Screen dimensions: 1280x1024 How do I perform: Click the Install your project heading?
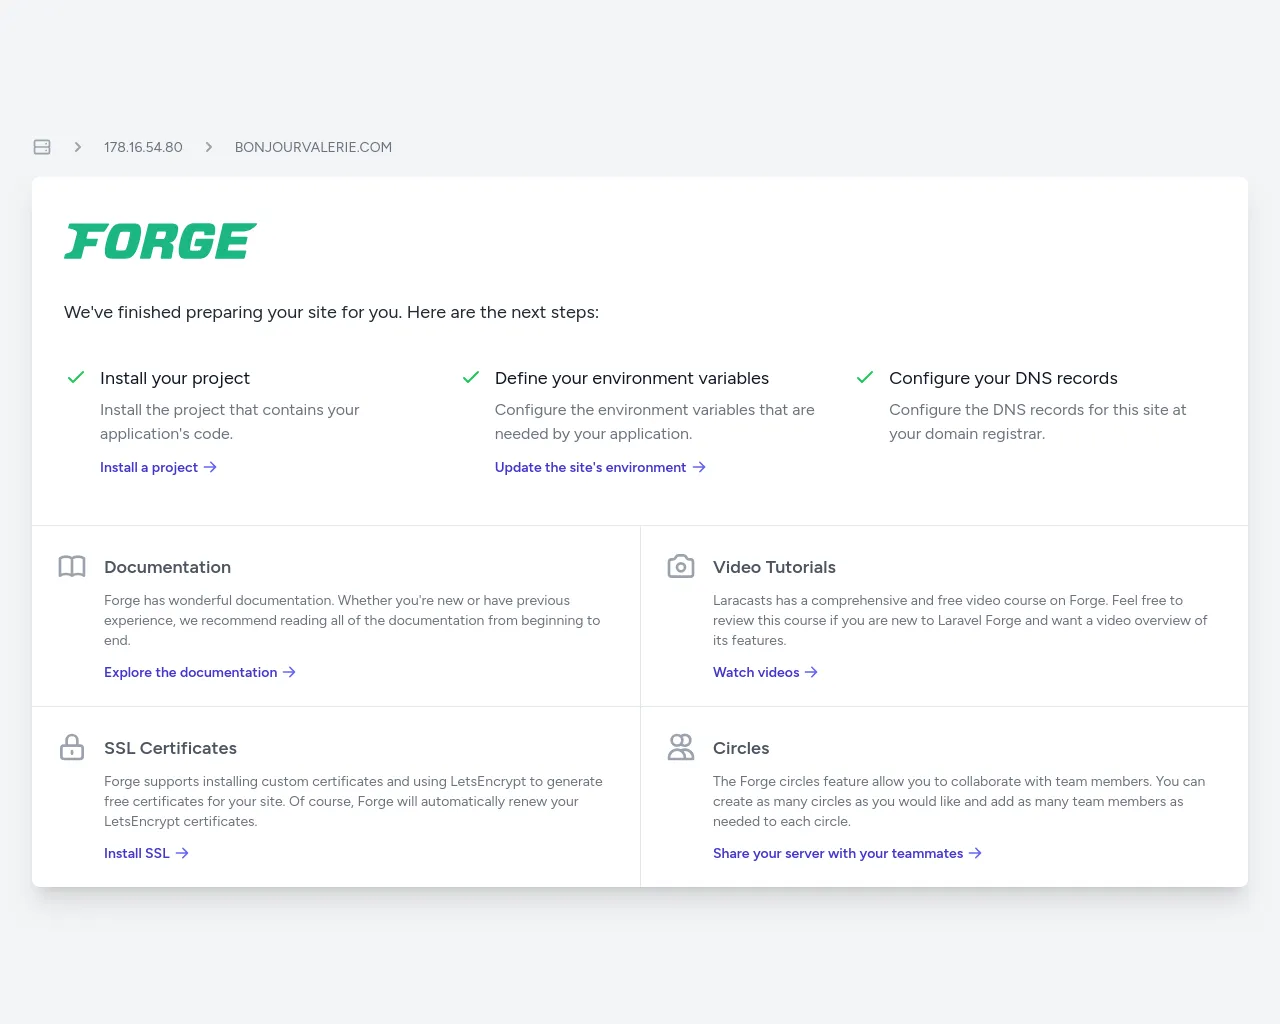[175, 378]
